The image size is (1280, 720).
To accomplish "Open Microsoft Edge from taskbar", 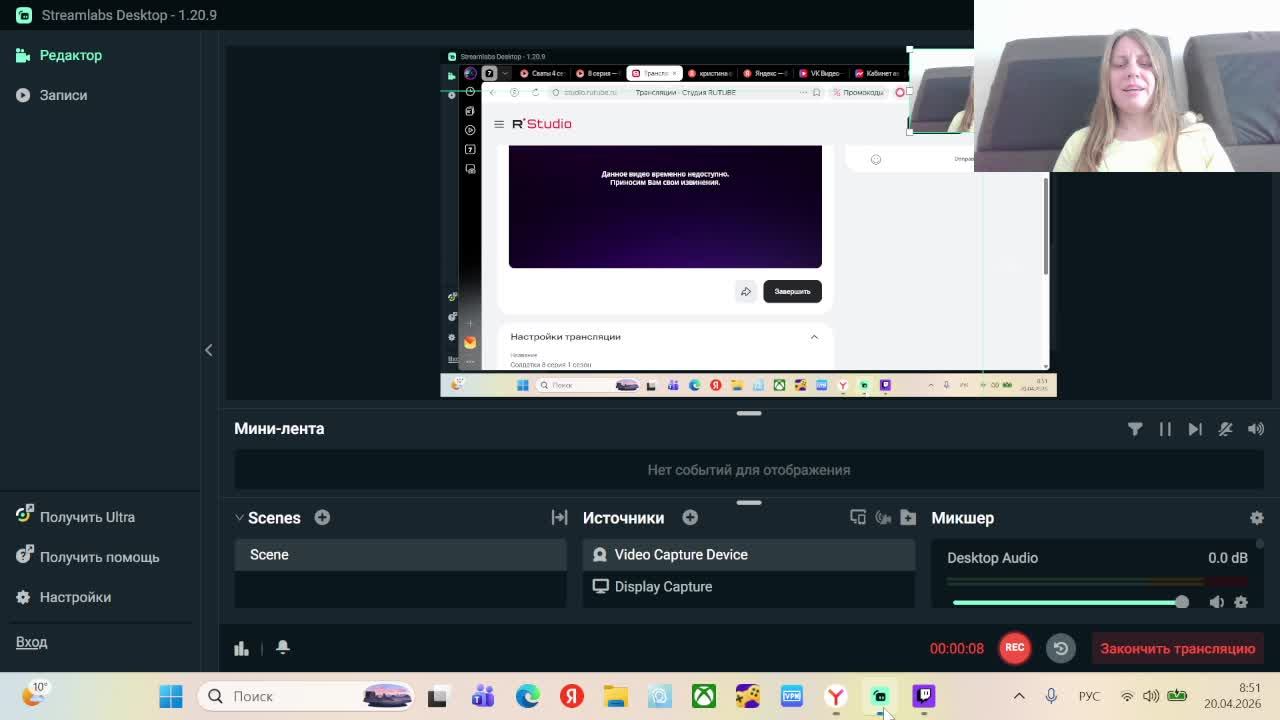I will tap(527, 696).
